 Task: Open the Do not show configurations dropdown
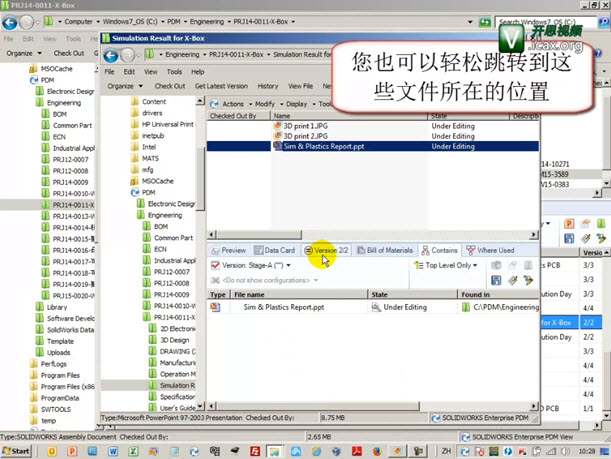point(316,280)
